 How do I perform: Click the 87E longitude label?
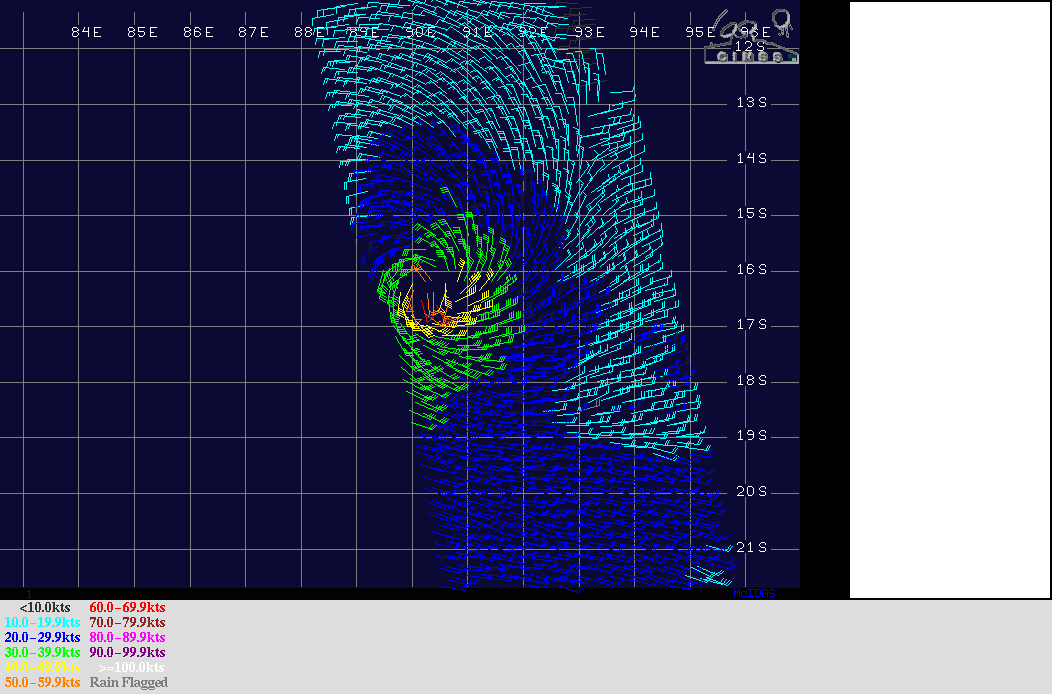(x=254, y=32)
